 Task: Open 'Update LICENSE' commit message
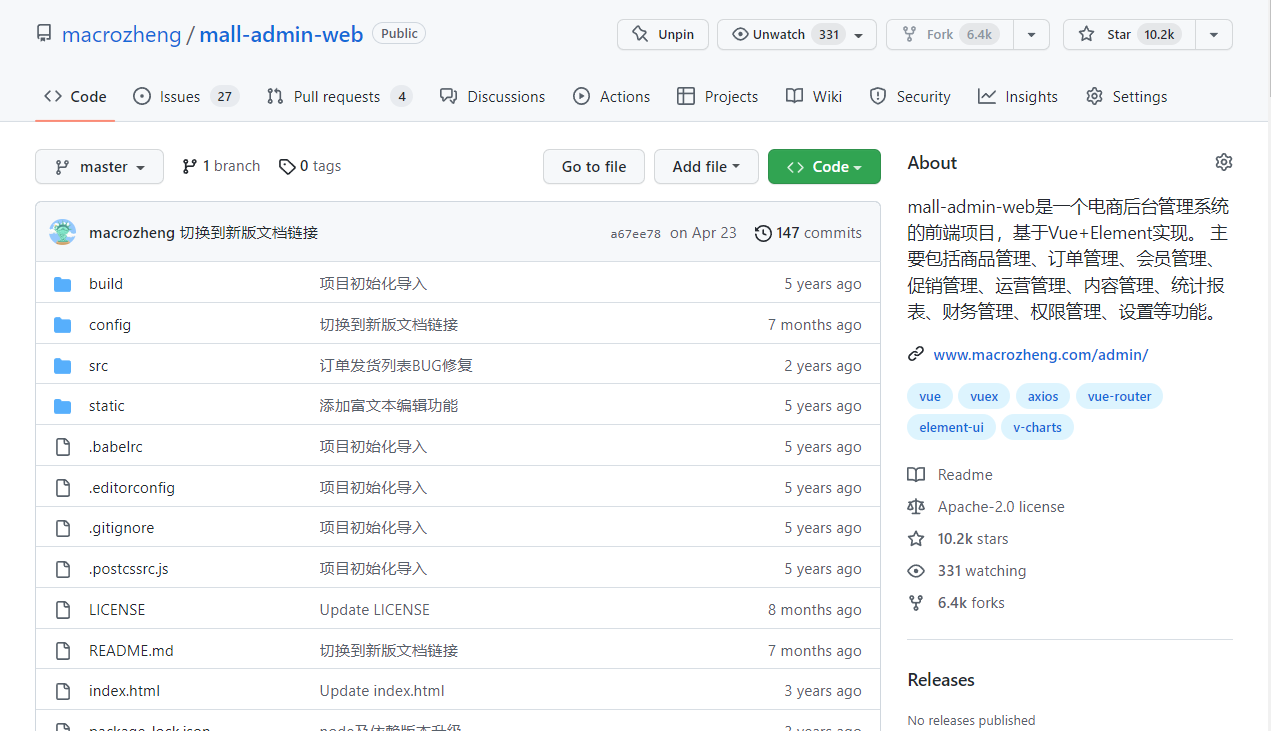(375, 610)
